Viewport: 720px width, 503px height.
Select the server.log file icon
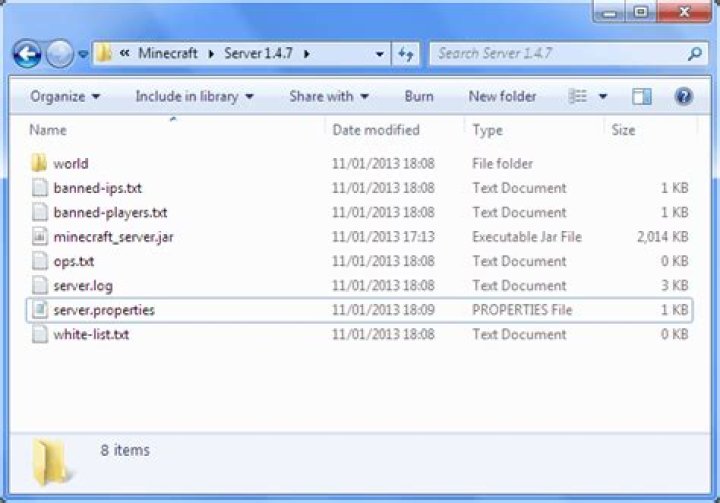[x=39, y=285]
